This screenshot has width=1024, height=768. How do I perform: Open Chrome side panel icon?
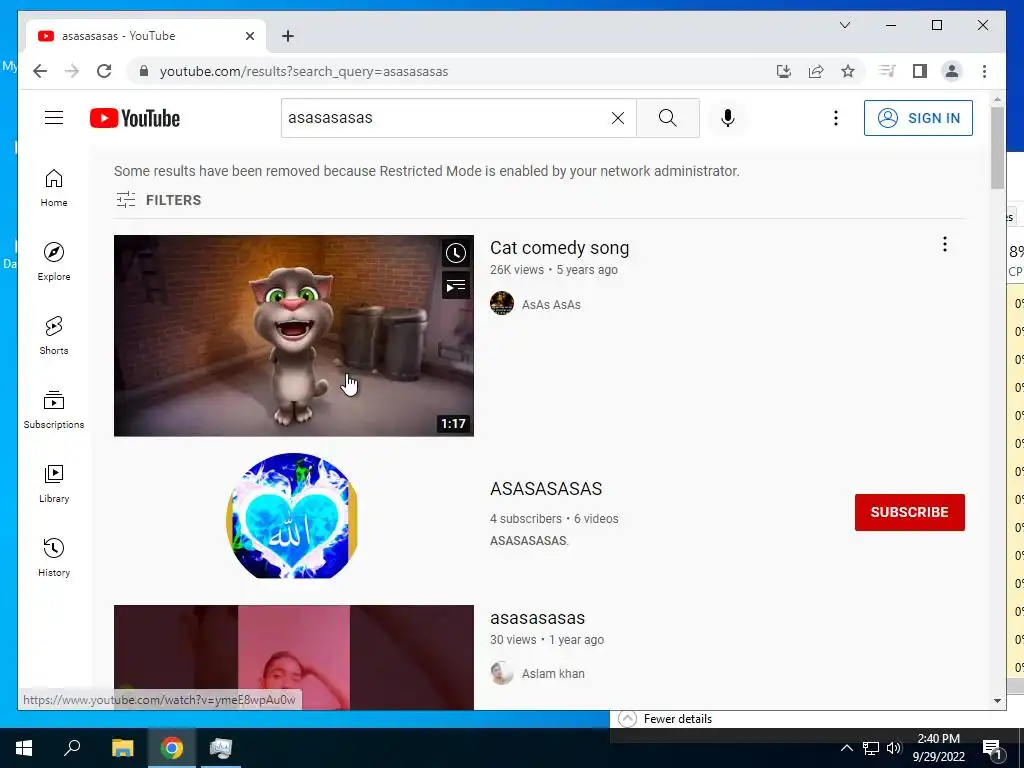coord(920,71)
